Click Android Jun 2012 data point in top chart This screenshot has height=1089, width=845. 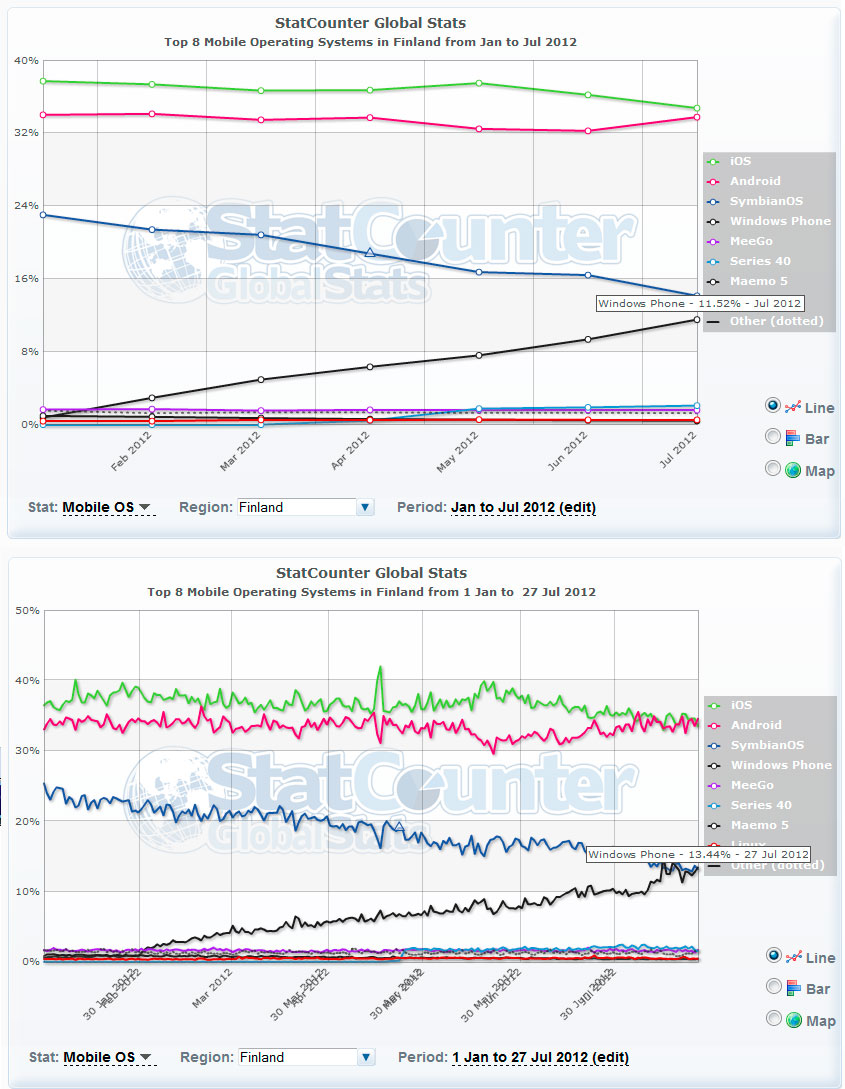pyautogui.click(x=588, y=131)
